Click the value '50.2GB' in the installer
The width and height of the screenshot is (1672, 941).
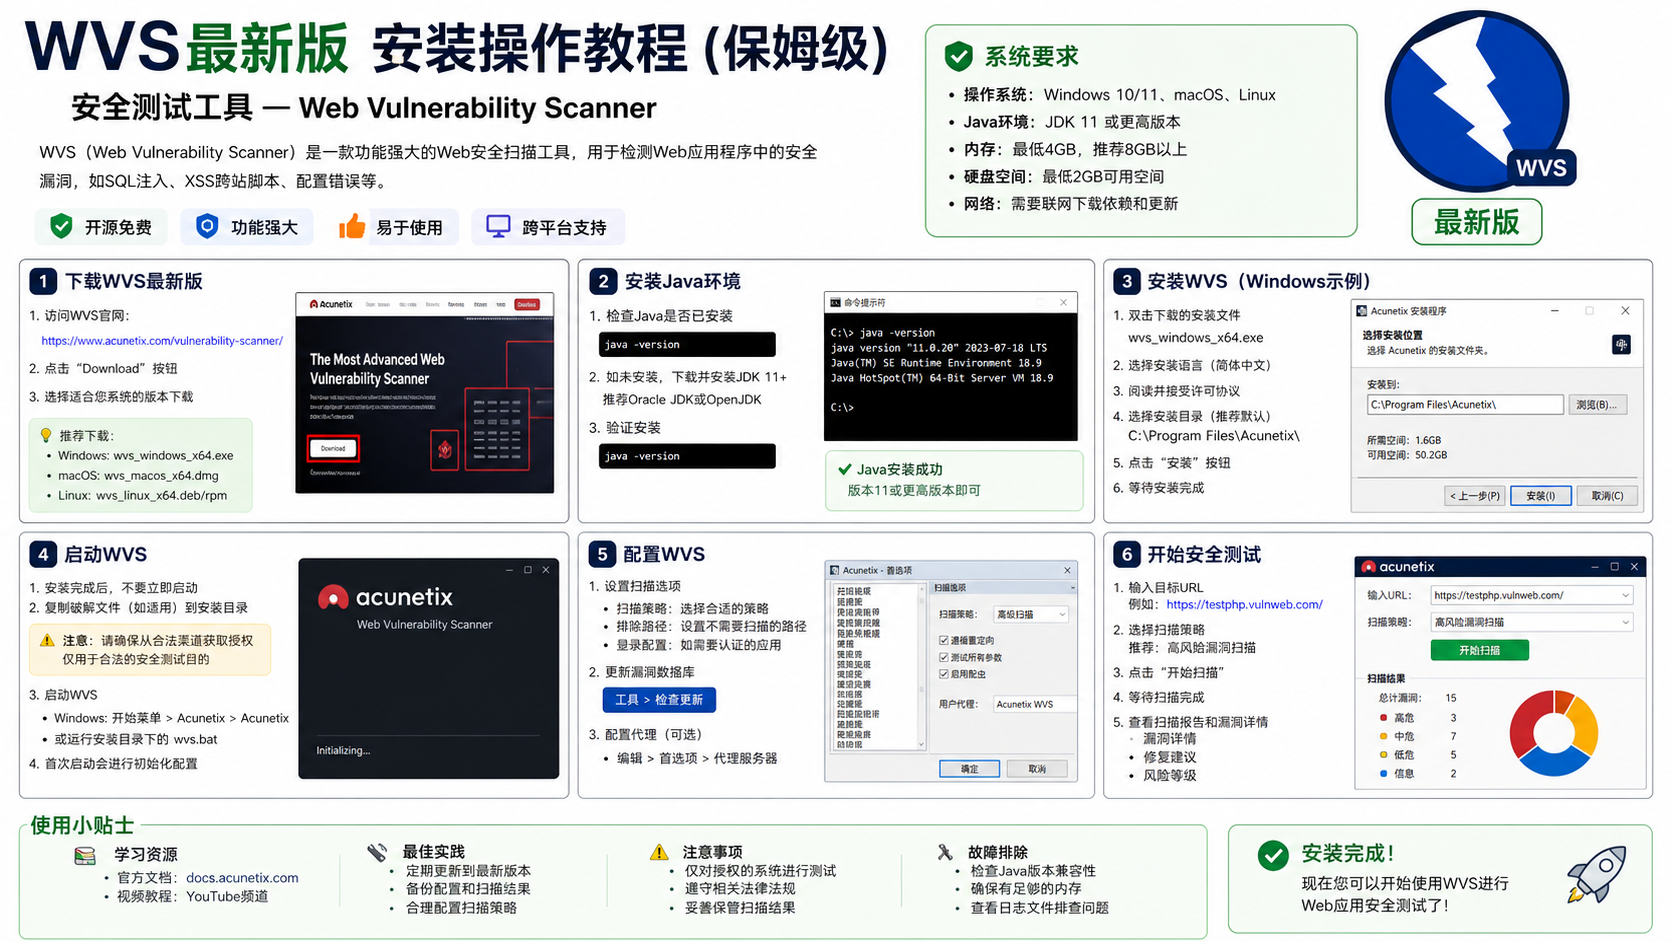point(1431,455)
